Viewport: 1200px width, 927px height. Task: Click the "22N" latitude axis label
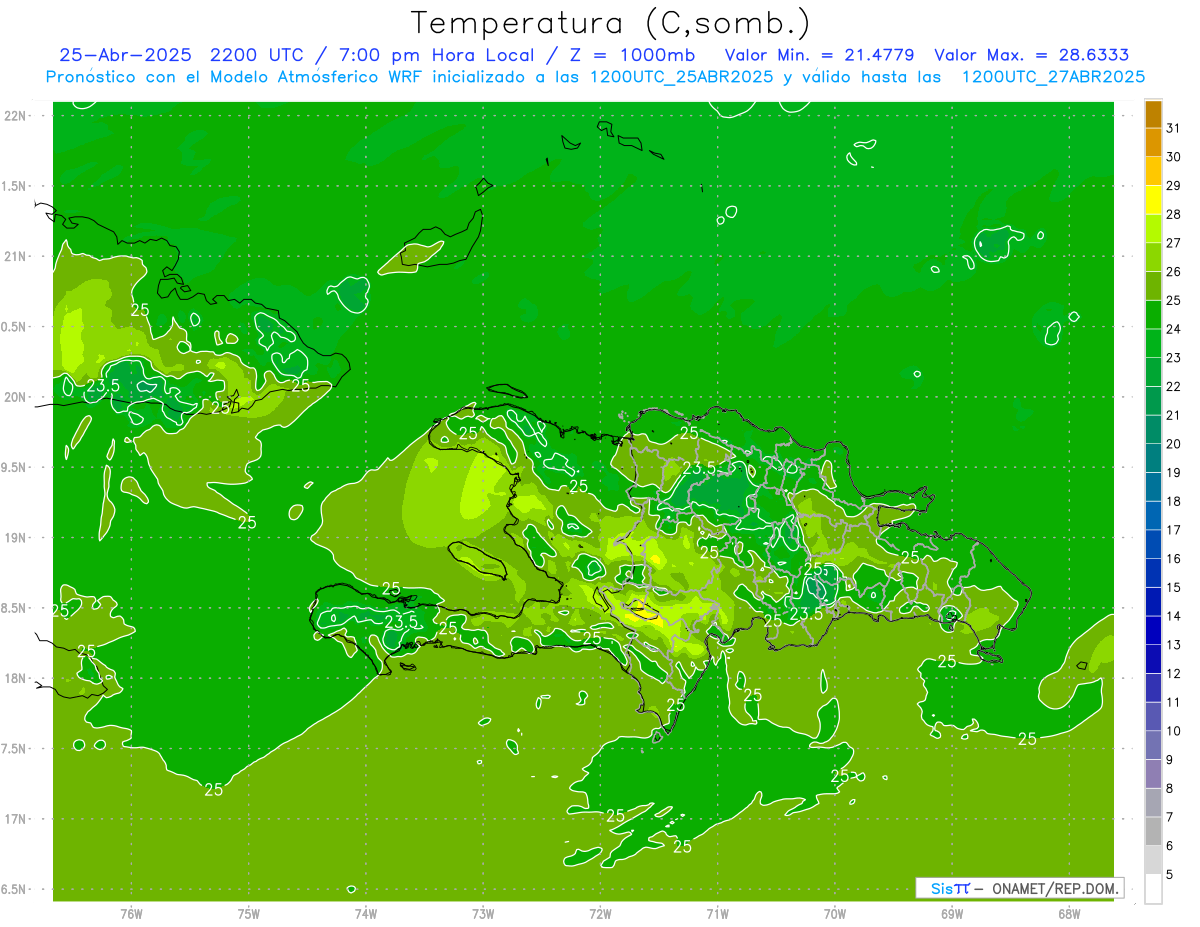pos(16,116)
